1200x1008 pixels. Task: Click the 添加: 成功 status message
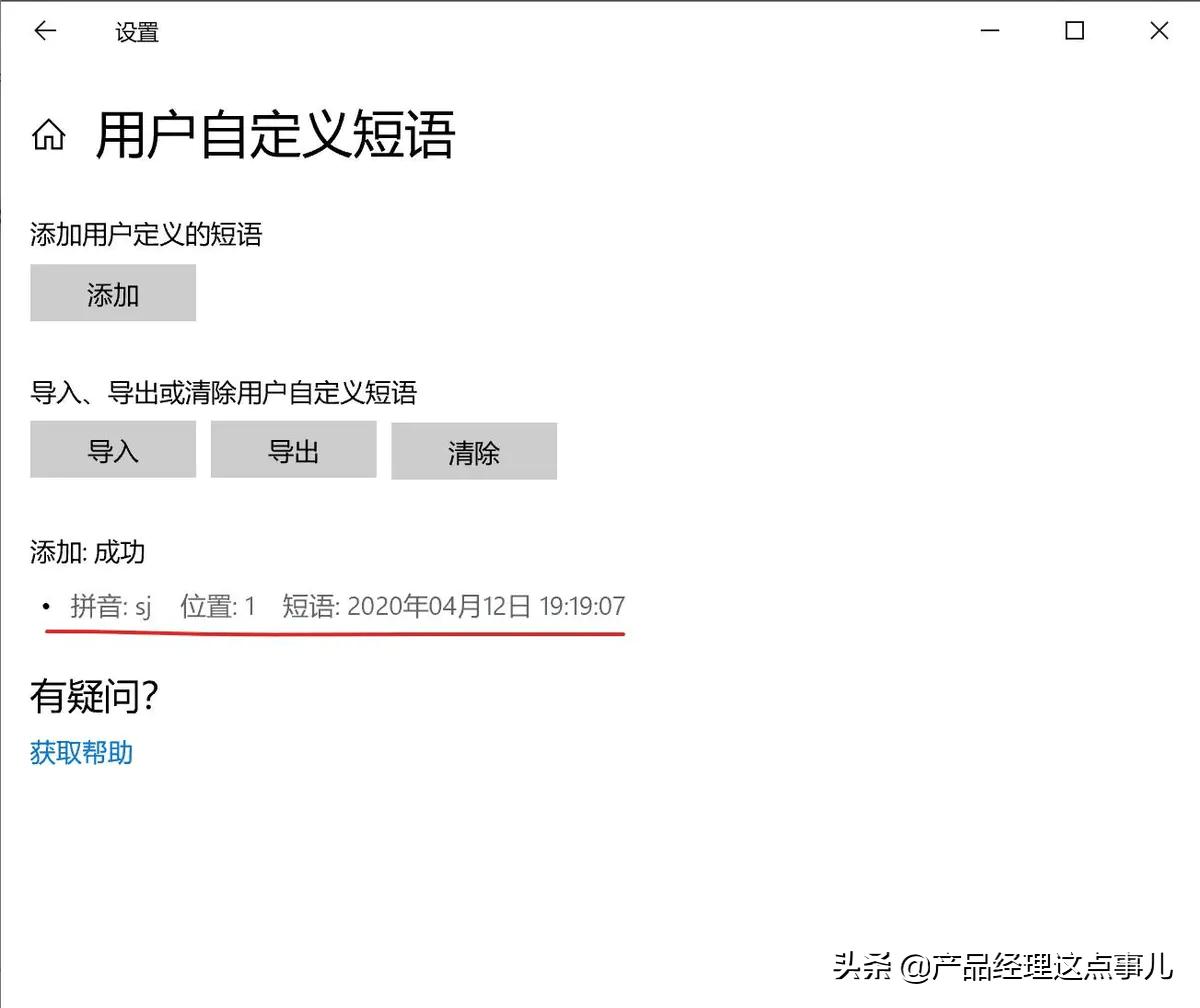pos(87,552)
